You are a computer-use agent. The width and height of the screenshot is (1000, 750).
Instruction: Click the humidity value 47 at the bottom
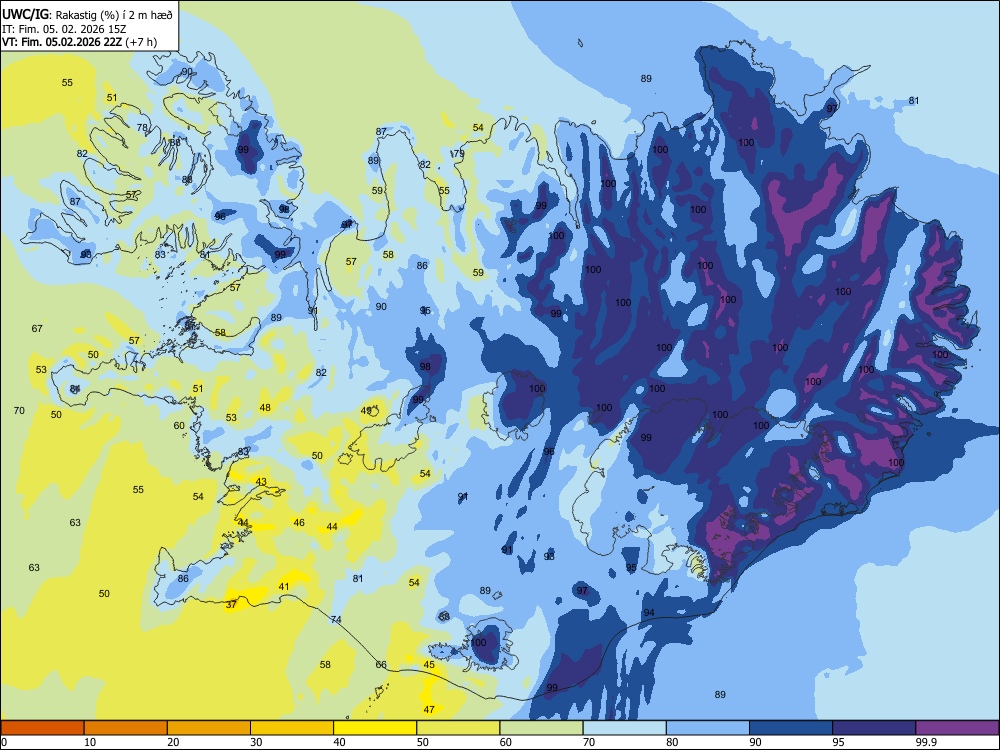(x=429, y=709)
